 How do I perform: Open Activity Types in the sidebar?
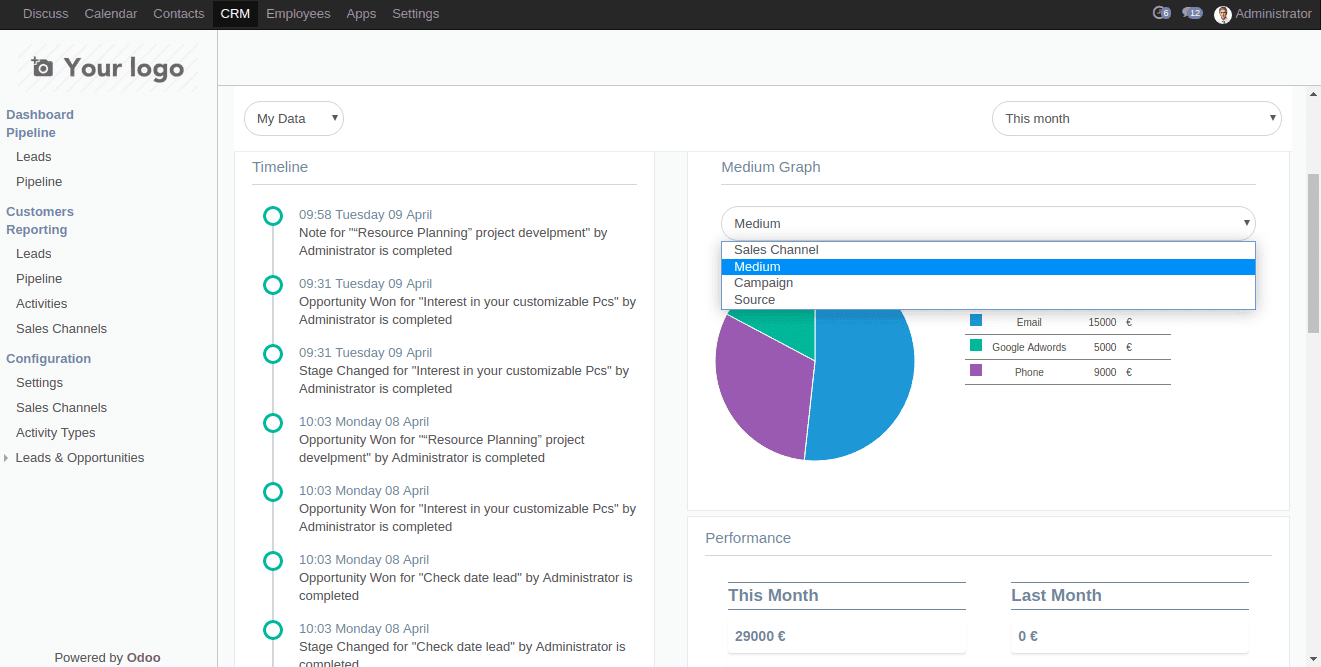pos(56,433)
